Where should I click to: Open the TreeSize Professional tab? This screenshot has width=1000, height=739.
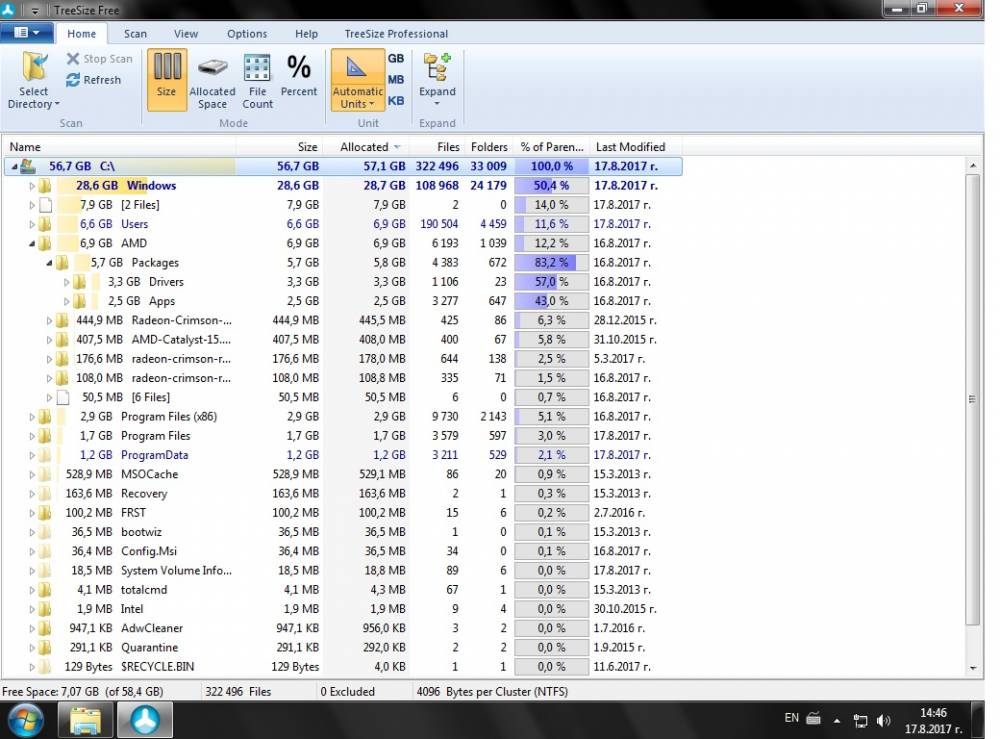(396, 34)
